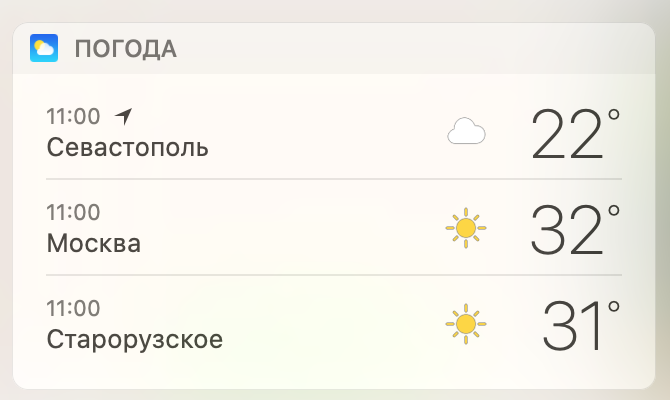Click the divider line below the Севастополь row

click(x=334, y=180)
